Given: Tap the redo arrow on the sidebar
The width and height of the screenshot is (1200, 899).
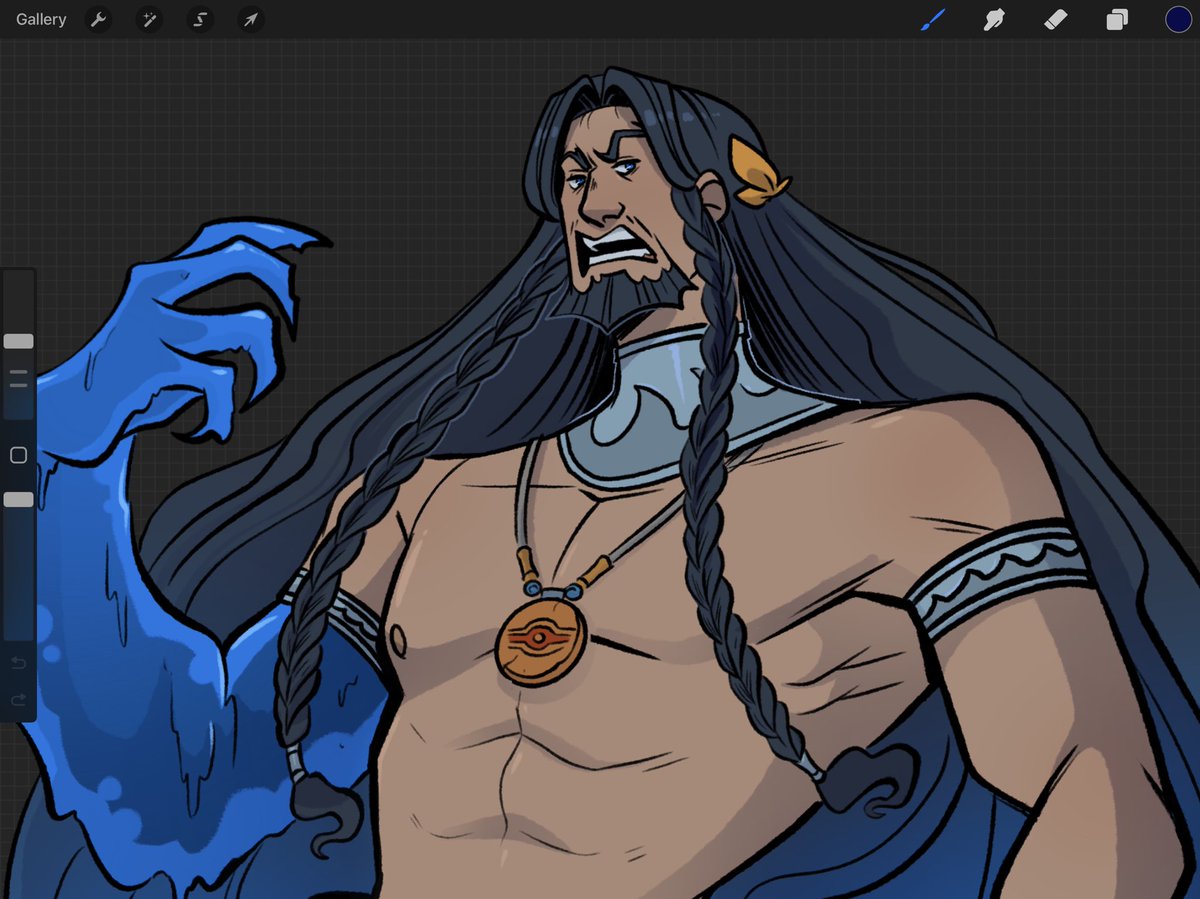Looking at the screenshot, I should pyautogui.click(x=18, y=700).
